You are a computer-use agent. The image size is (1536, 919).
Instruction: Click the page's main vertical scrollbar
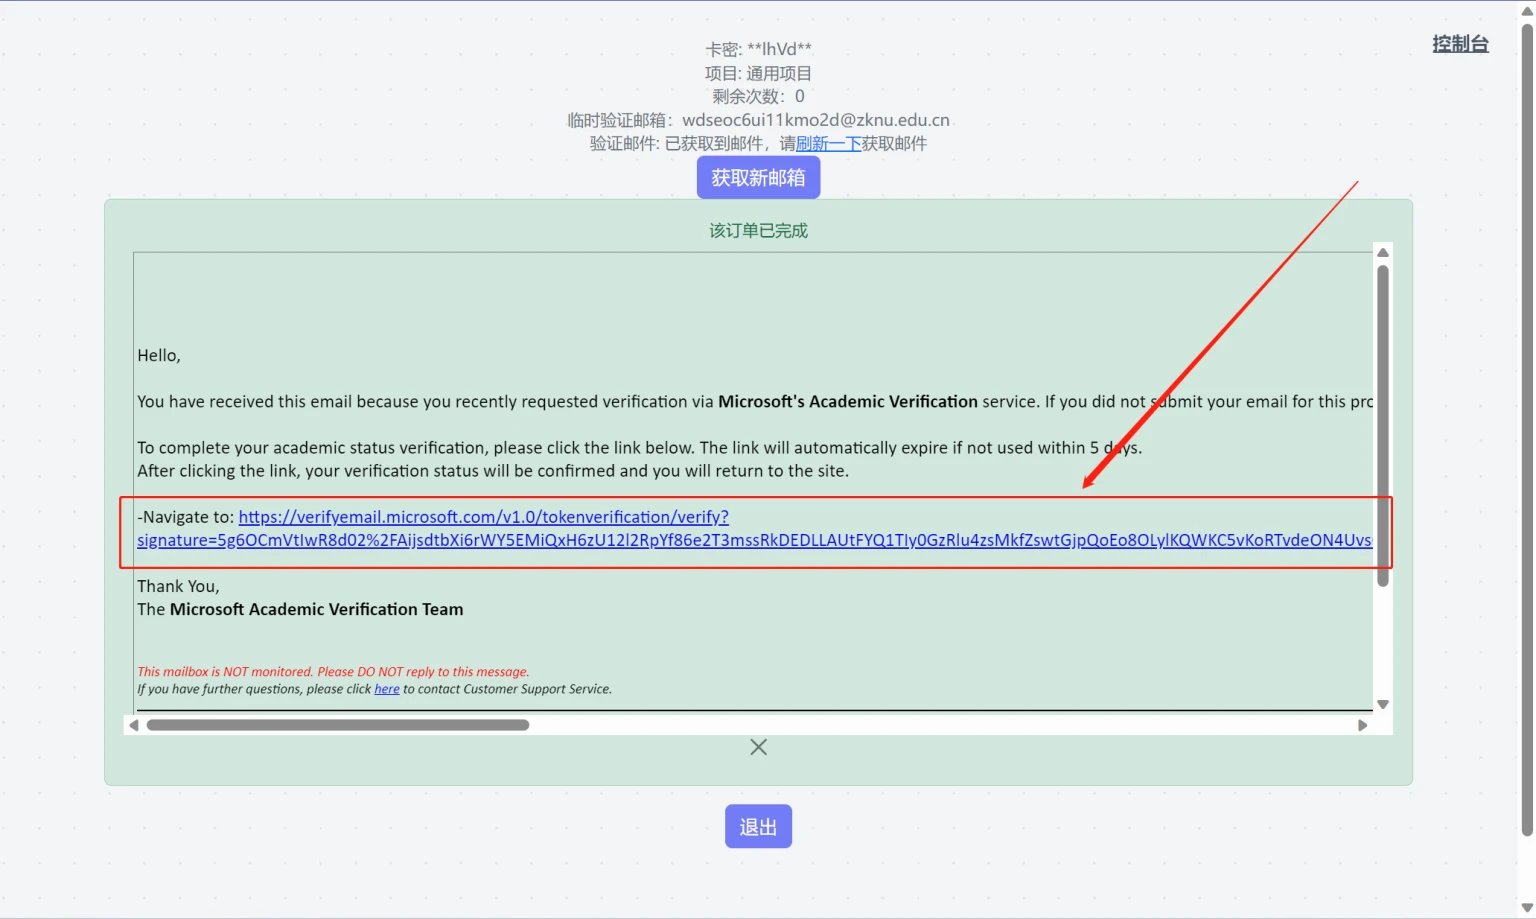click(1527, 430)
